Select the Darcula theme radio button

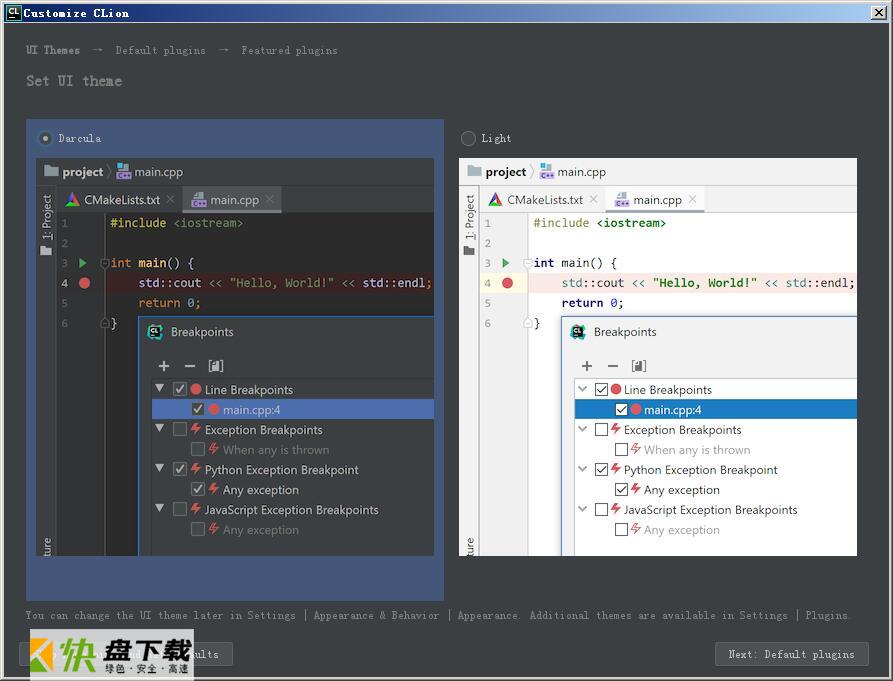tap(46, 138)
